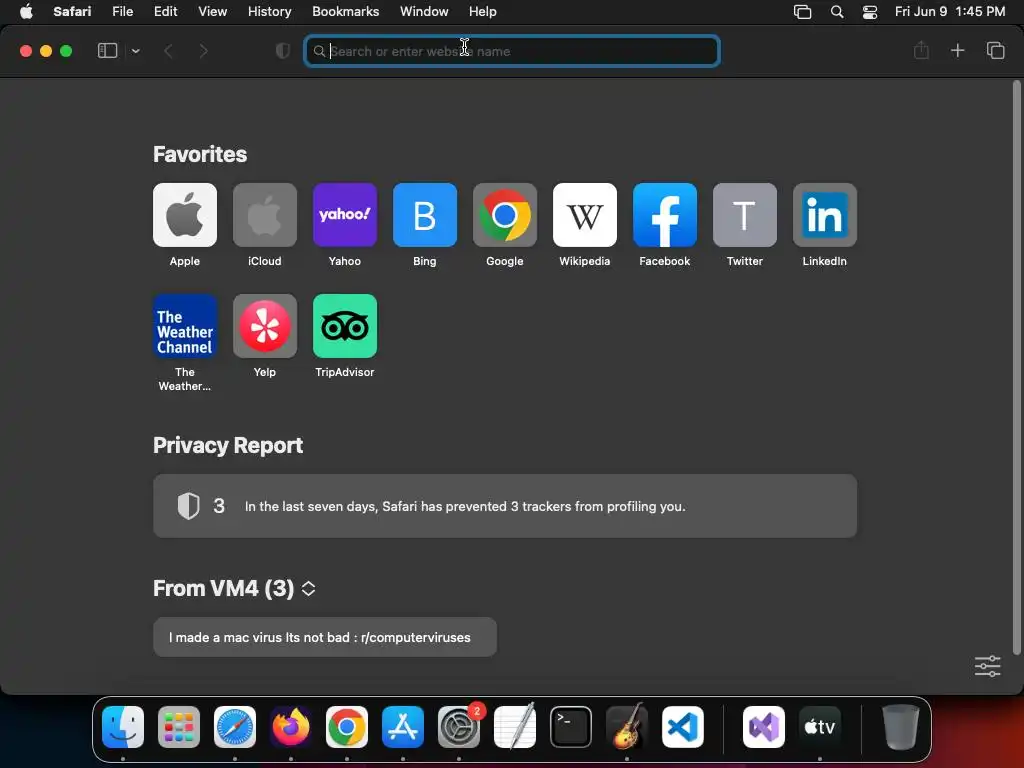Open Terminal from the Dock
Screen dimensions: 1024x768
pos(571,727)
